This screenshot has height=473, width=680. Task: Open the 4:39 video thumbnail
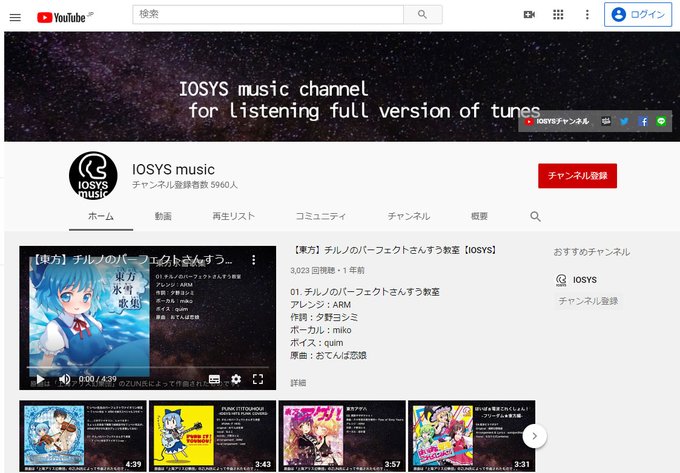(82, 436)
